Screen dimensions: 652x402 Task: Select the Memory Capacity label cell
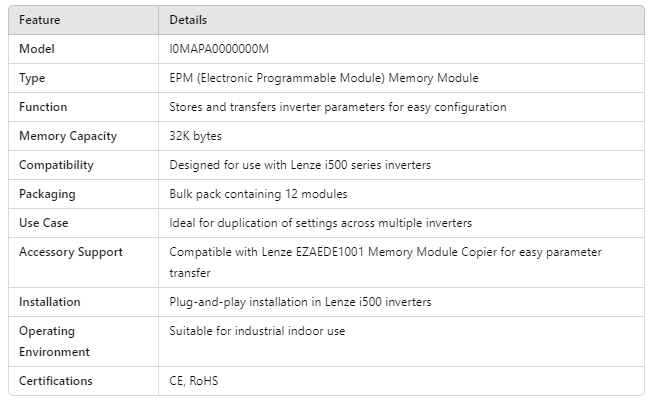(68, 136)
